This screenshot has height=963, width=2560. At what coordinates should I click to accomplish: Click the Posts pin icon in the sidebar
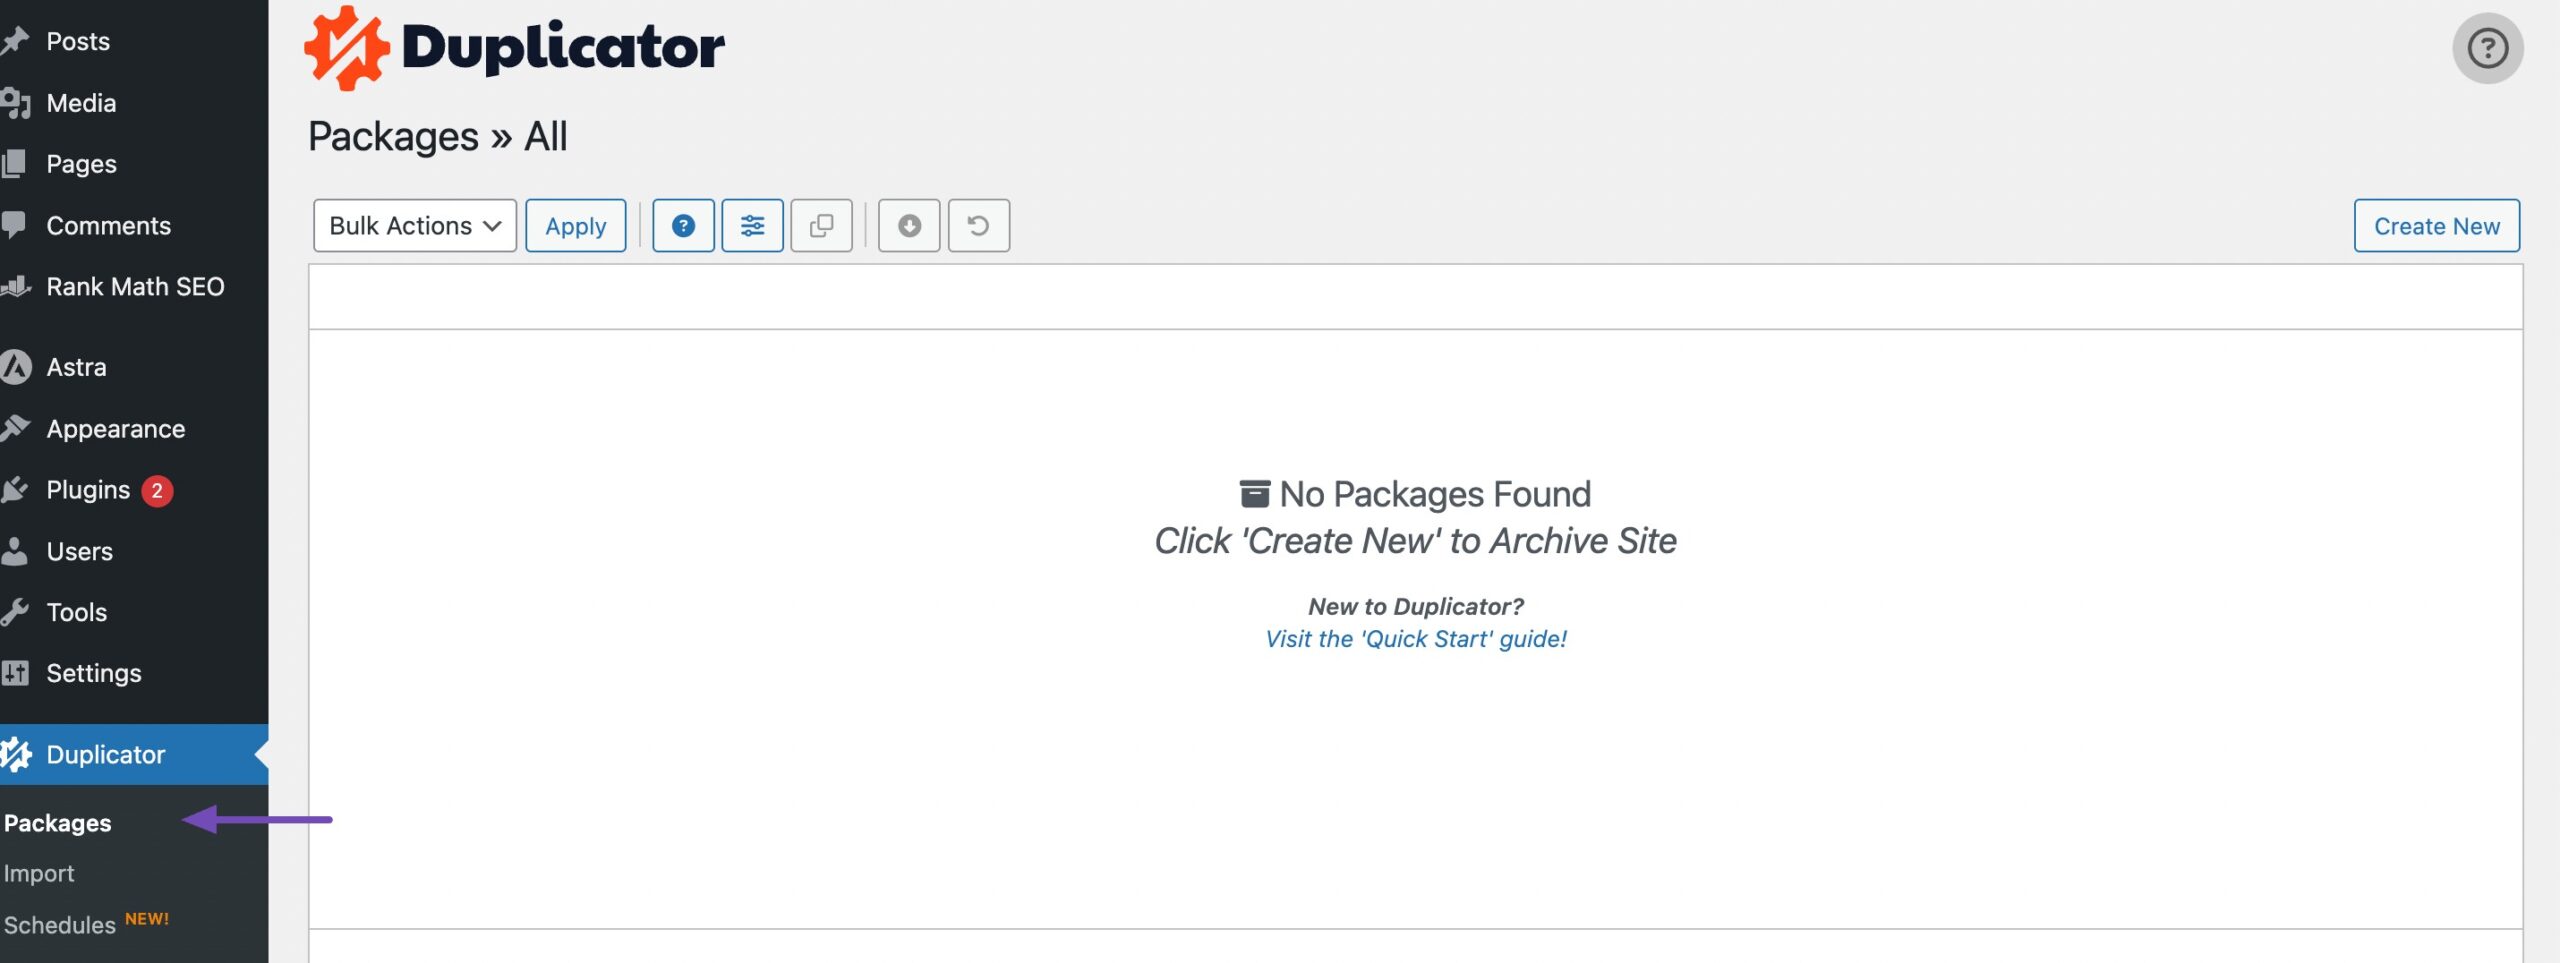pyautogui.click(x=15, y=41)
